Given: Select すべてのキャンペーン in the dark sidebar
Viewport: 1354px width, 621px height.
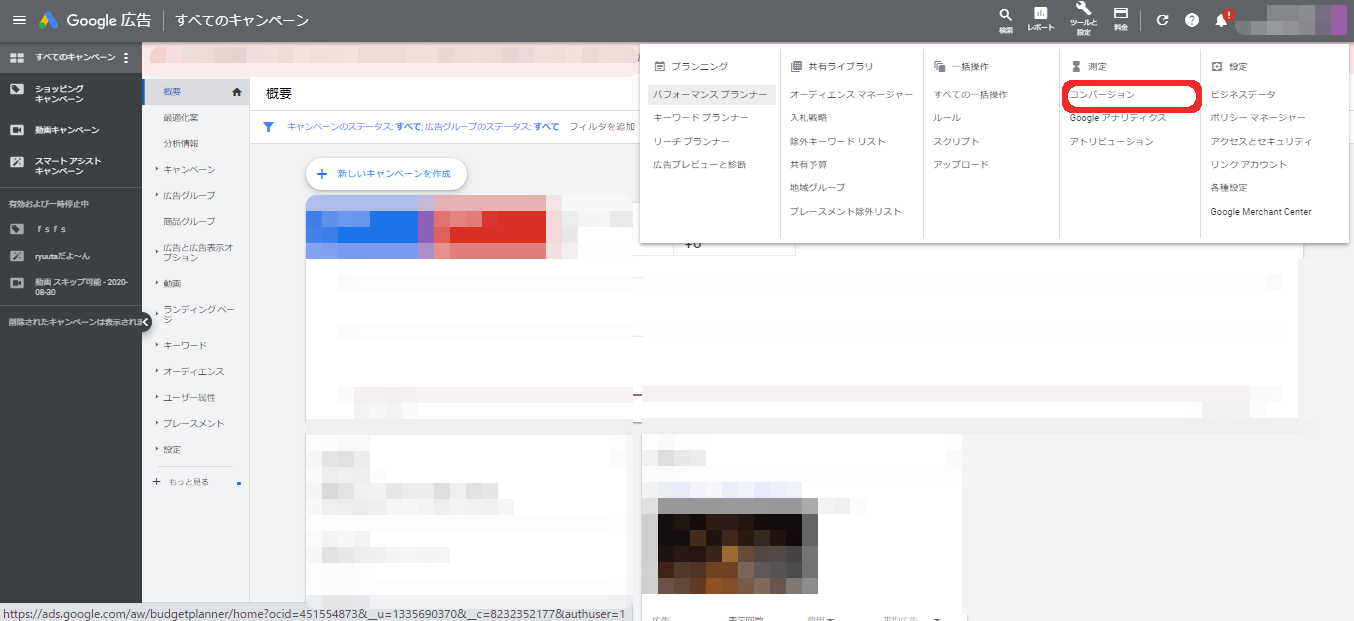Looking at the screenshot, I should (75, 58).
